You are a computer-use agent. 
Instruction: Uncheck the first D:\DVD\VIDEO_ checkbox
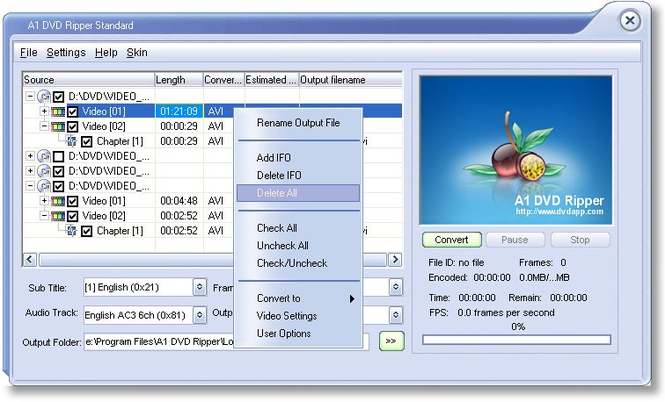coord(59,97)
